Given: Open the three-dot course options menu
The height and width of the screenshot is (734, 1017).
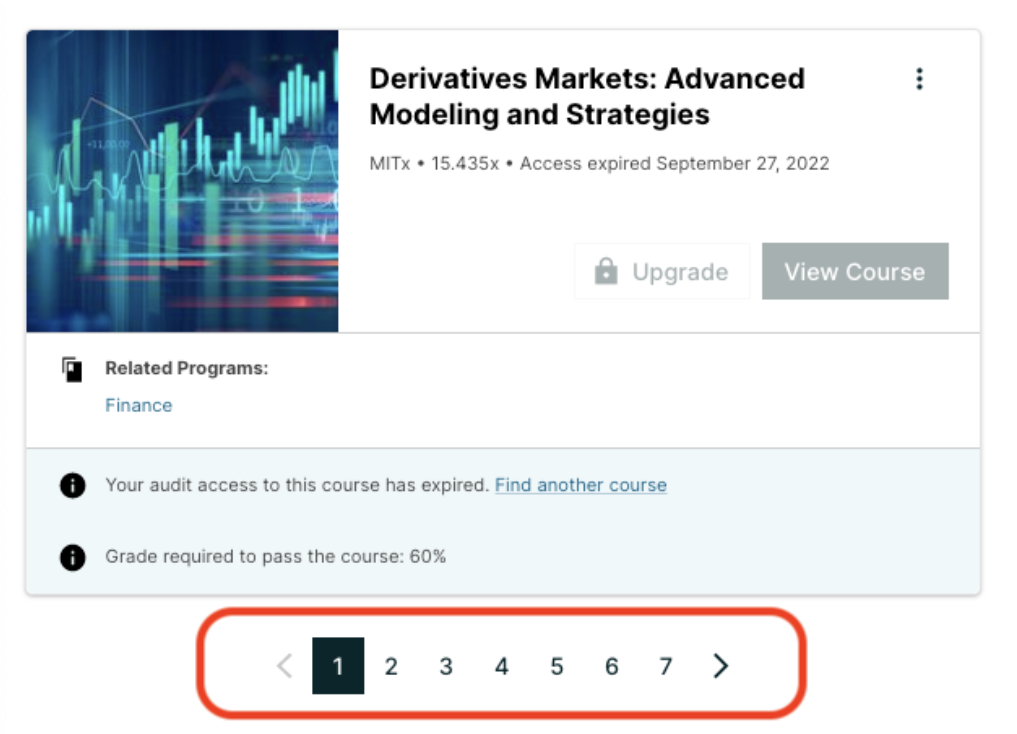Looking at the screenshot, I should pos(919,79).
